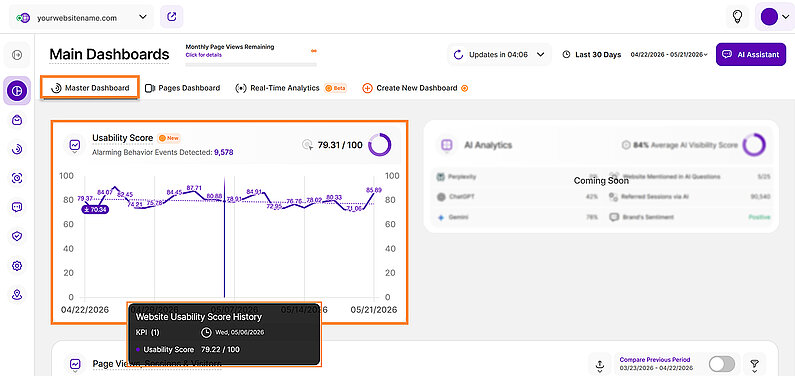This screenshot has width=795, height=376.
Task: Click 04/22/2026 axis date label
Action: click(x=85, y=310)
